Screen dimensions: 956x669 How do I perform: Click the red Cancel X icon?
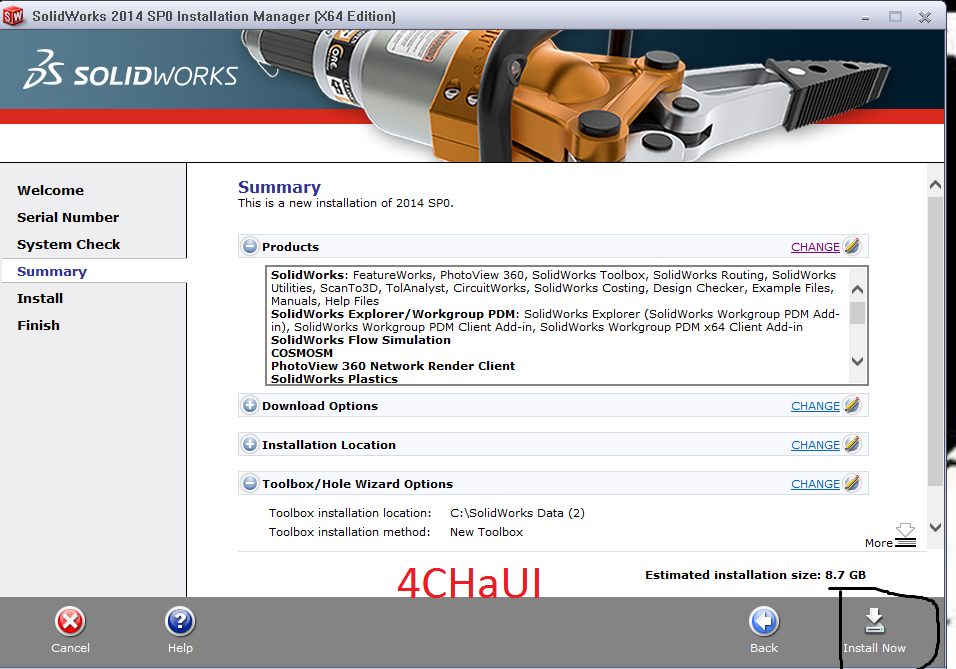pyautogui.click(x=70, y=622)
